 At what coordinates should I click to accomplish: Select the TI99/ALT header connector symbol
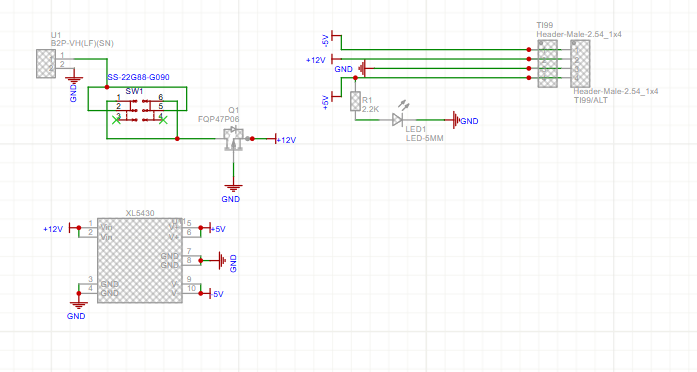tap(580, 64)
